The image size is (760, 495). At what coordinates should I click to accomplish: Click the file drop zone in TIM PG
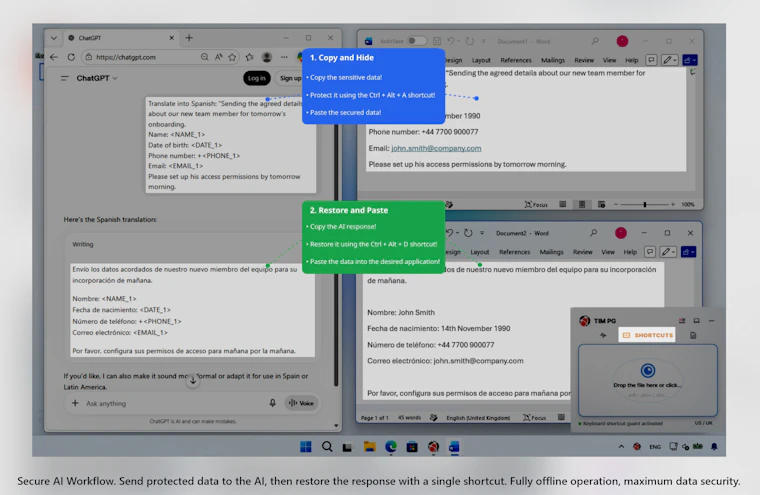point(648,381)
